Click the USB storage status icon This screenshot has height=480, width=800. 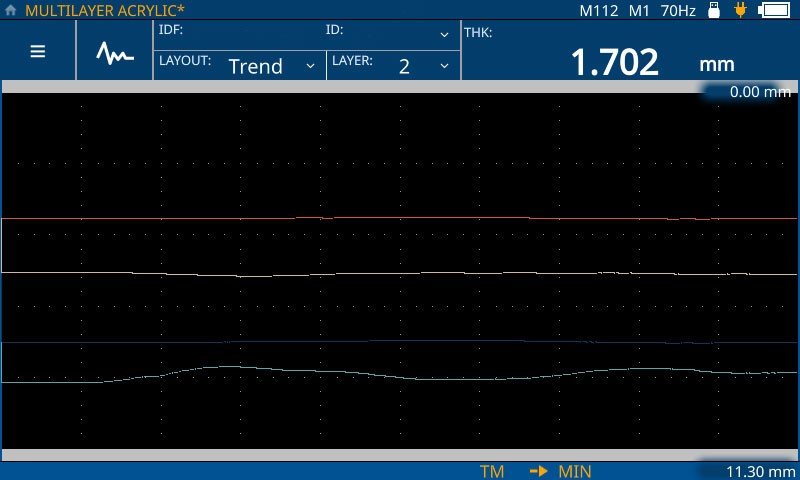click(x=714, y=11)
